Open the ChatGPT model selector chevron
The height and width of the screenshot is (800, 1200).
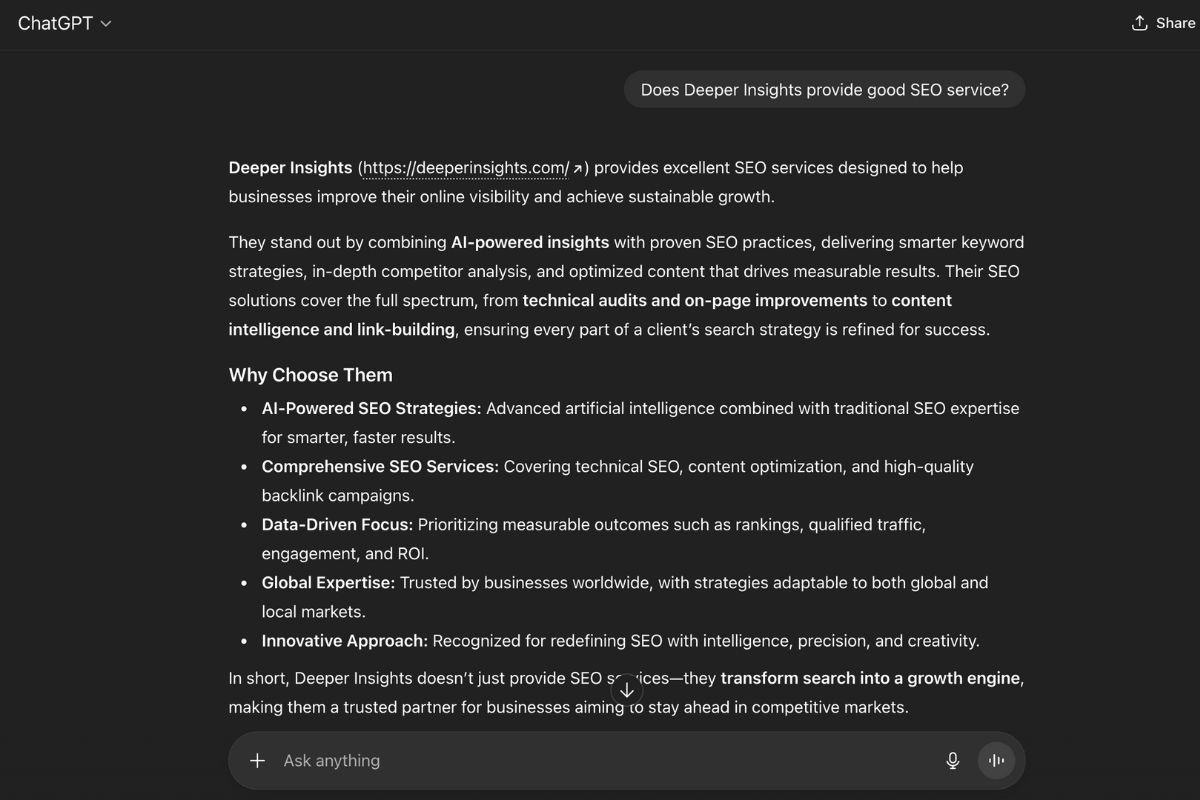107,23
